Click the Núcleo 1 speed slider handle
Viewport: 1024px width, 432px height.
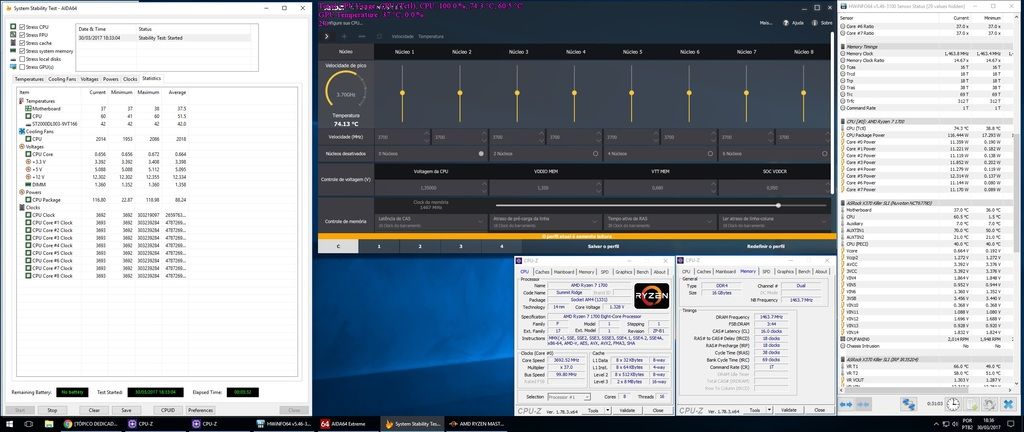[x=402, y=93]
